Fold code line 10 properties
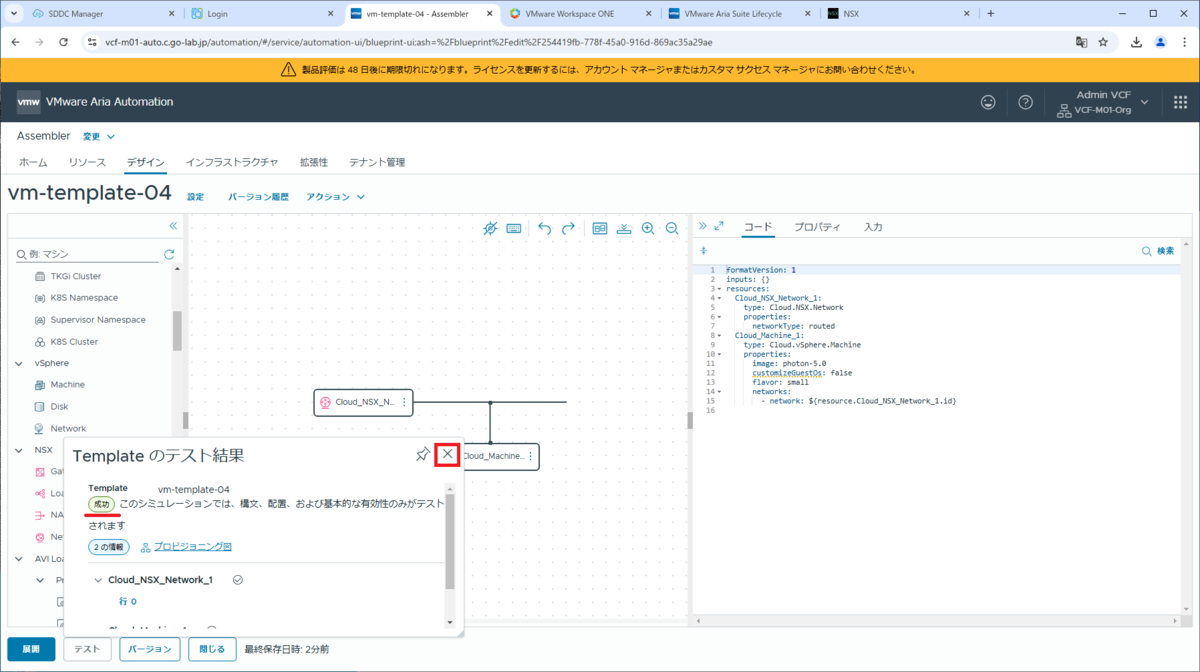This screenshot has height=672, width=1200. pos(719,354)
